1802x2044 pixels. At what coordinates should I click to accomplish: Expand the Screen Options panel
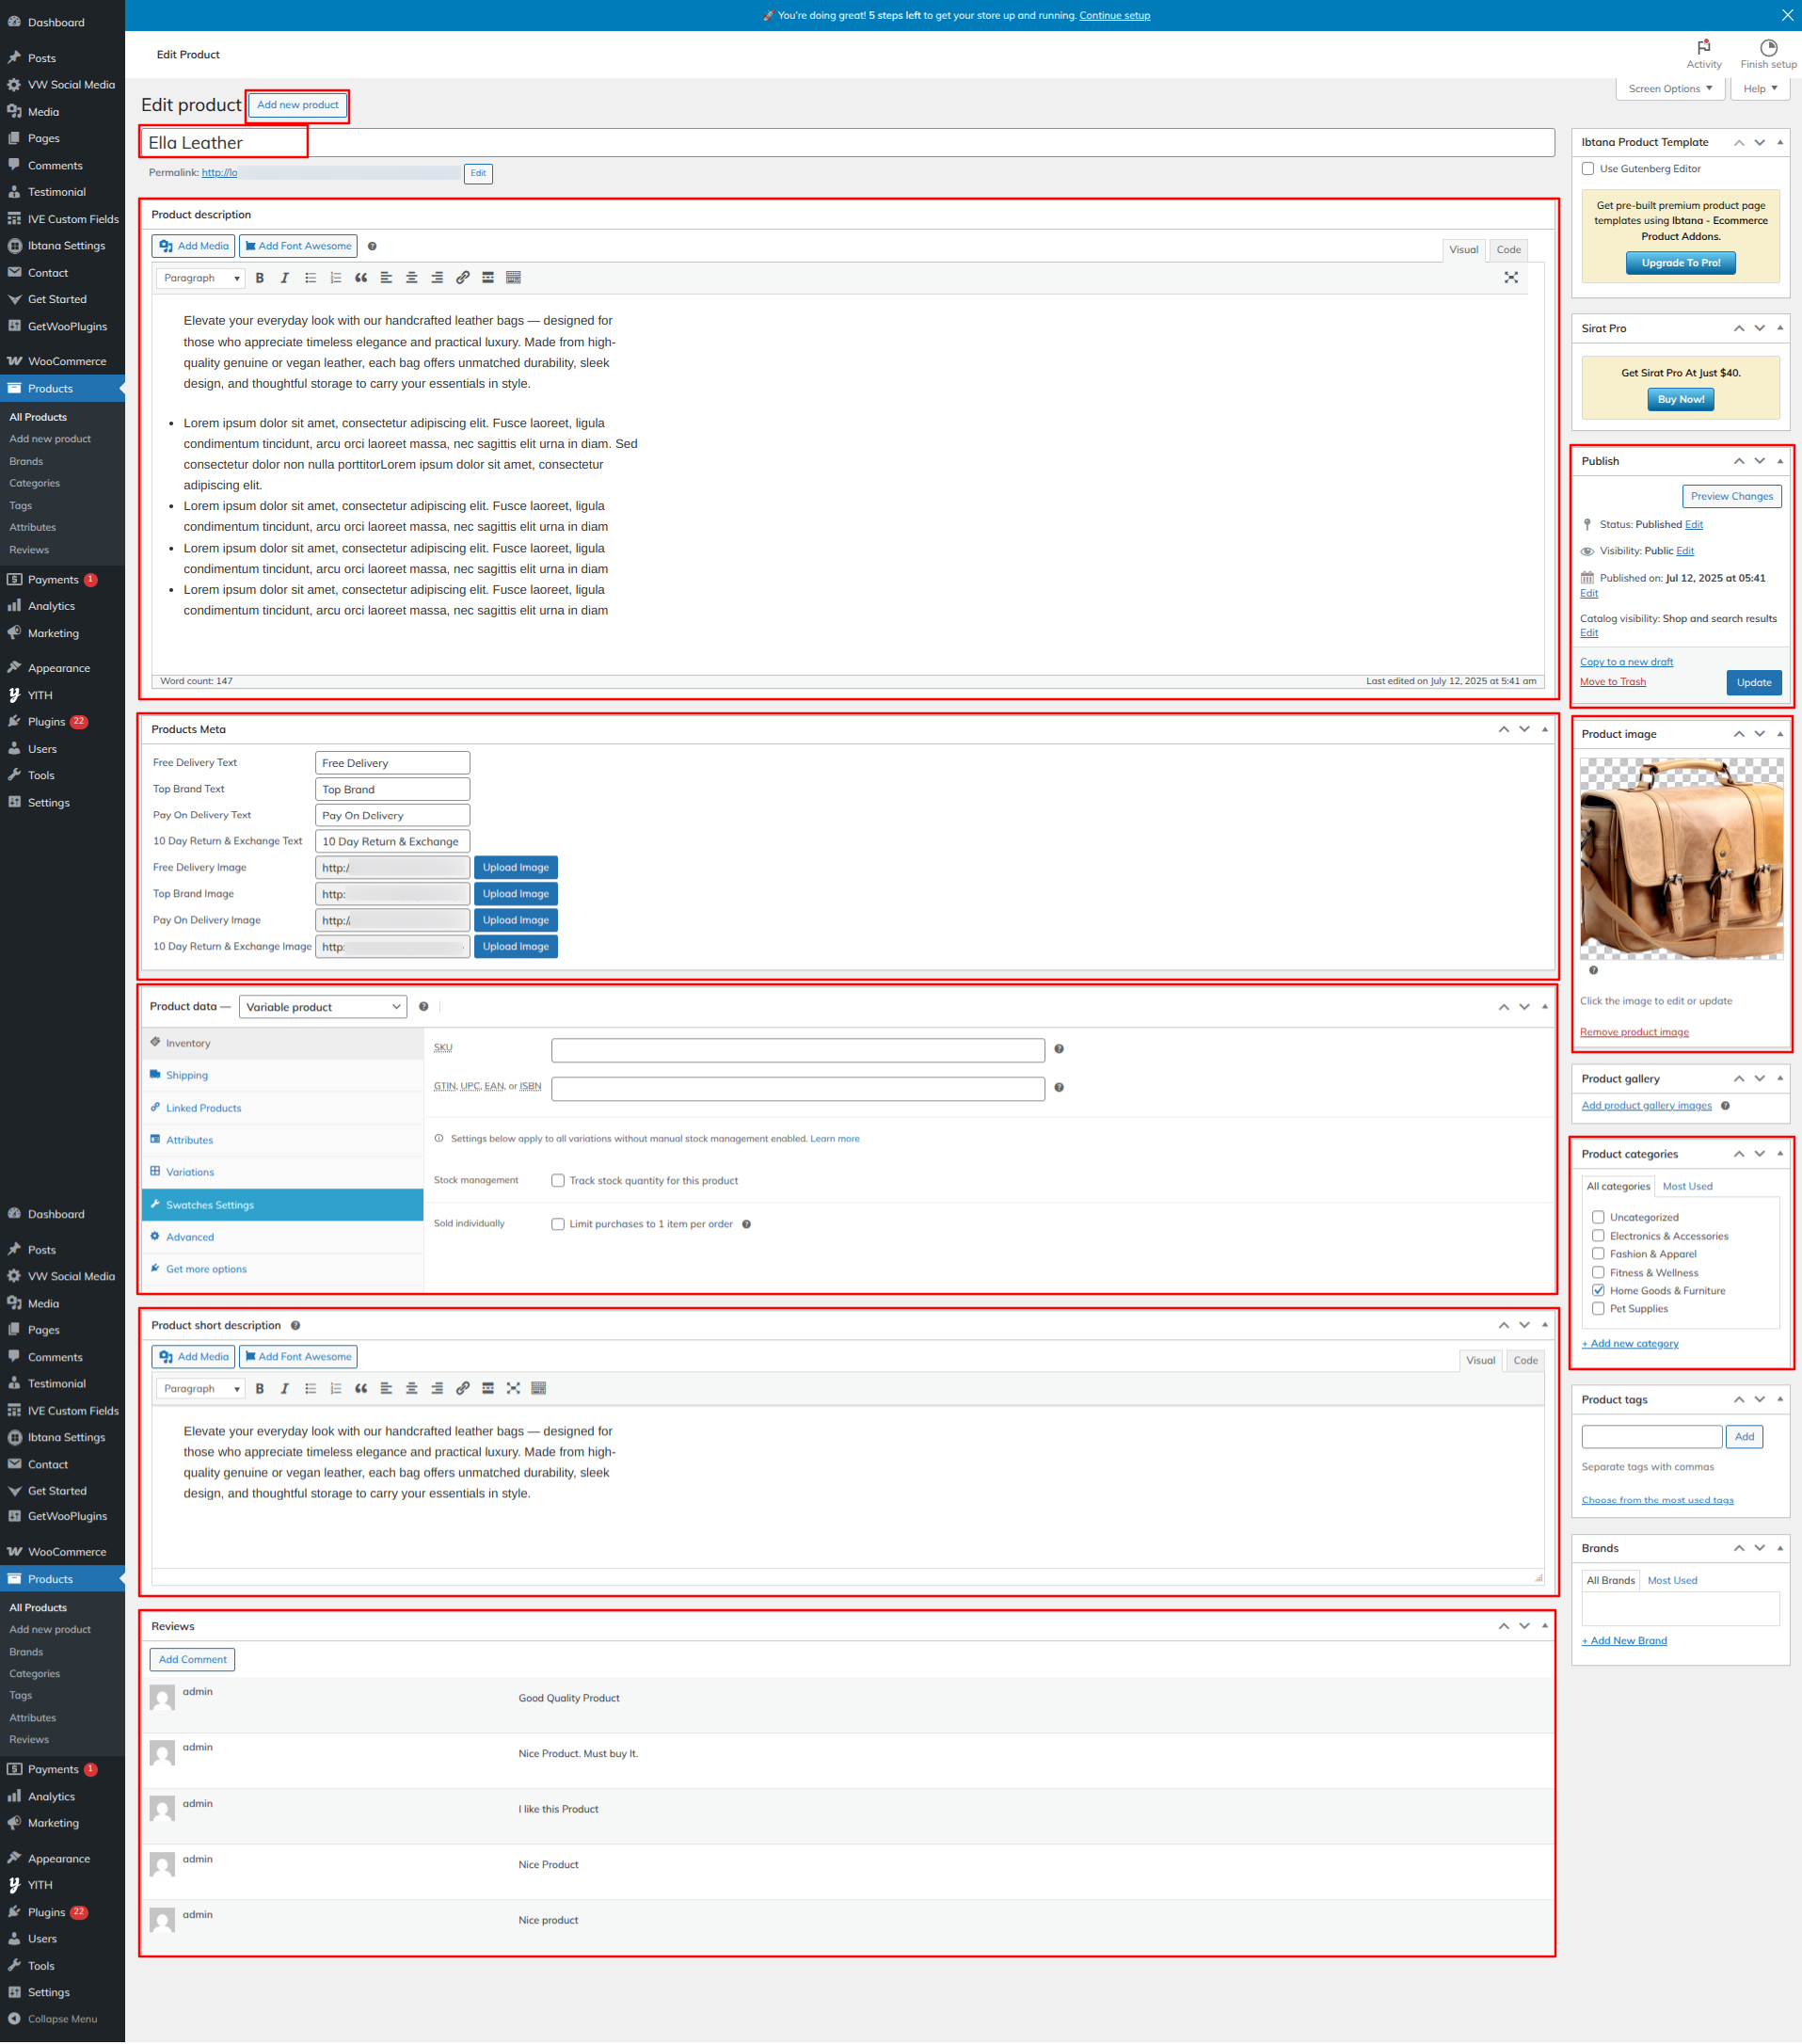coord(1669,89)
